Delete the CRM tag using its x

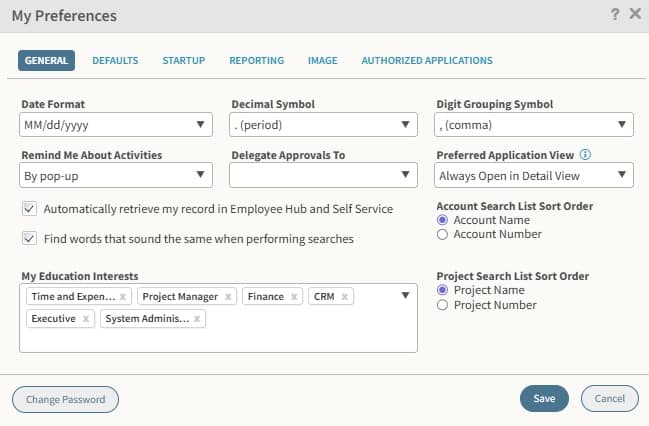pyautogui.click(x=345, y=297)
